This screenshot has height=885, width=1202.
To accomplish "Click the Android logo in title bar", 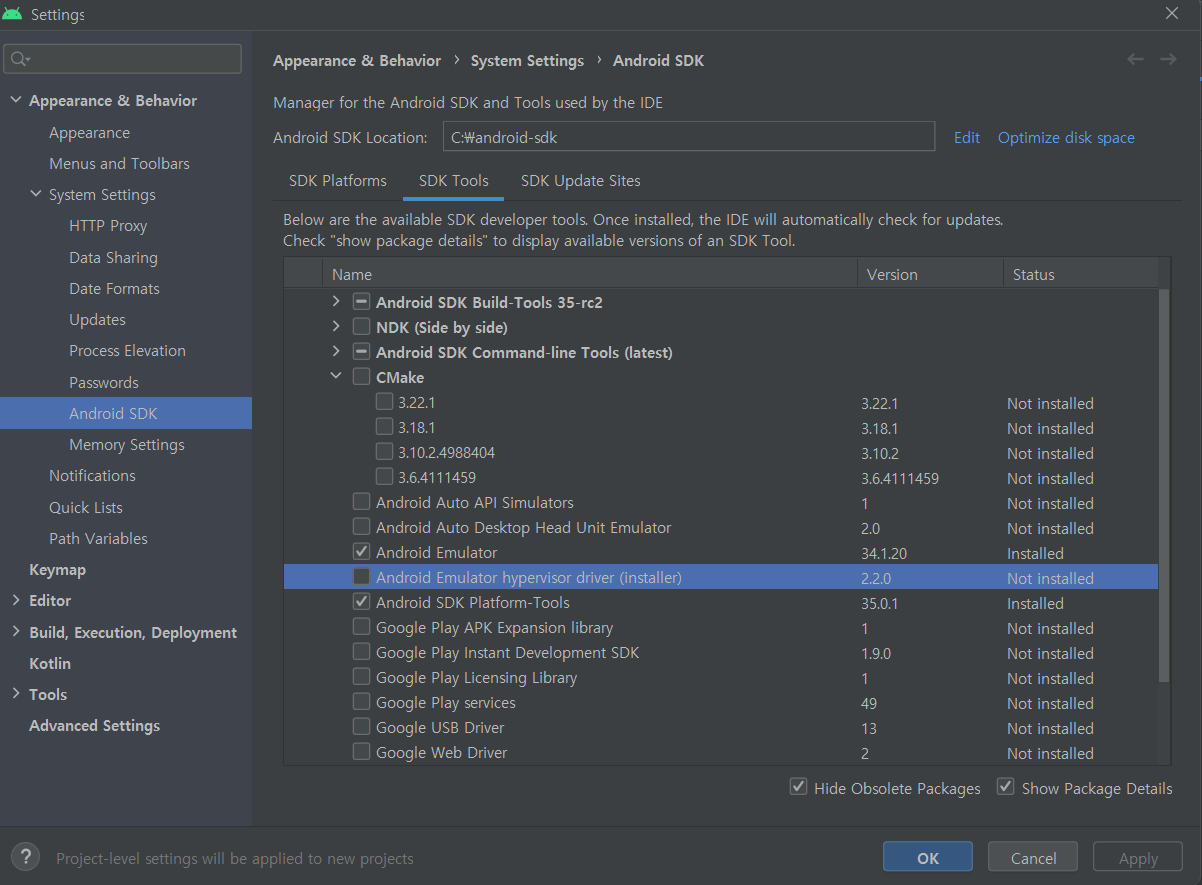I will [x=13, y=14].
